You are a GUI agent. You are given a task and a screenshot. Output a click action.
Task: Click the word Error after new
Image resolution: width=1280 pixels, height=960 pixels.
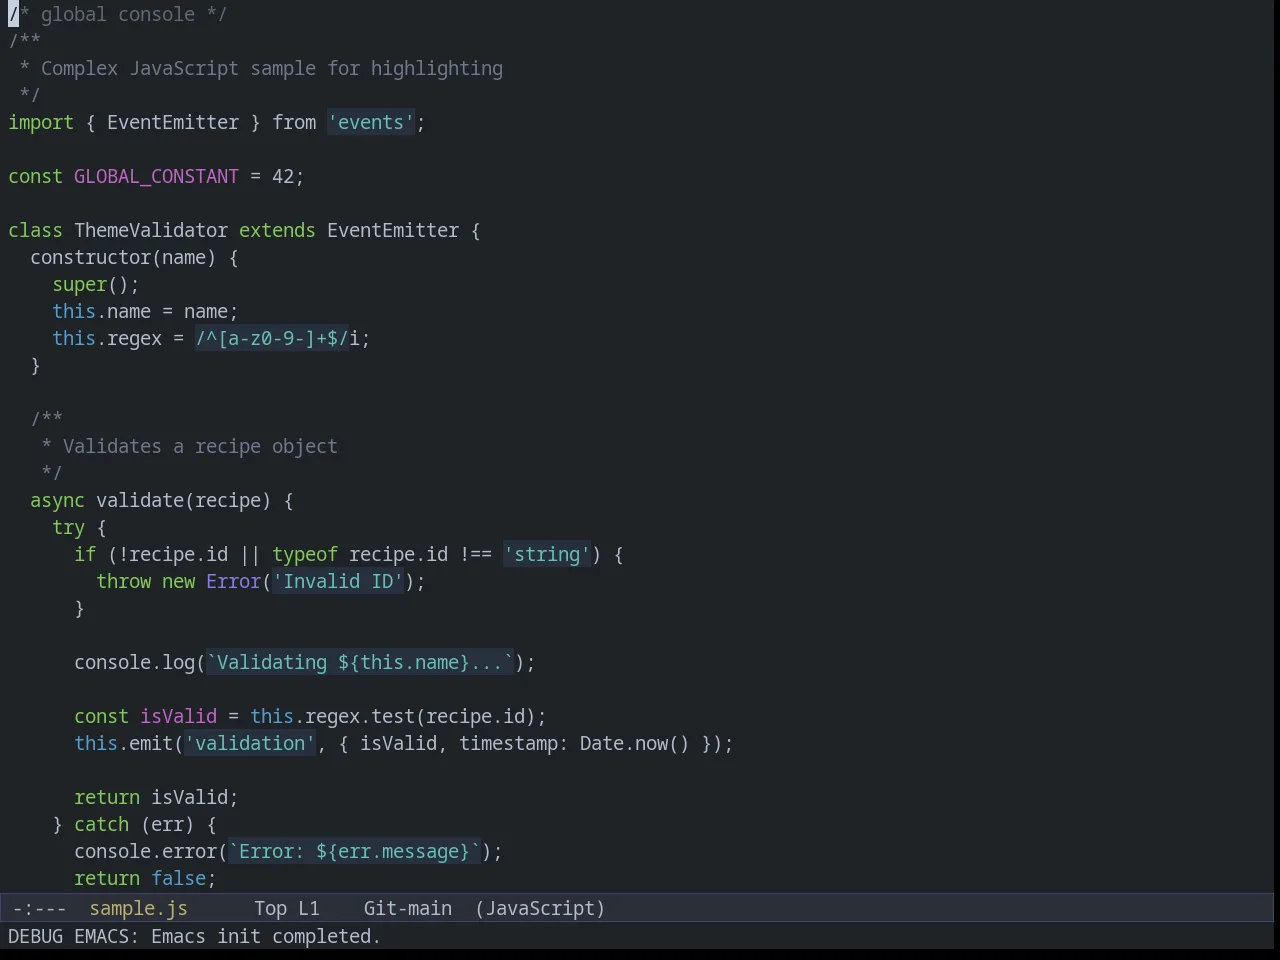point(233,581)
